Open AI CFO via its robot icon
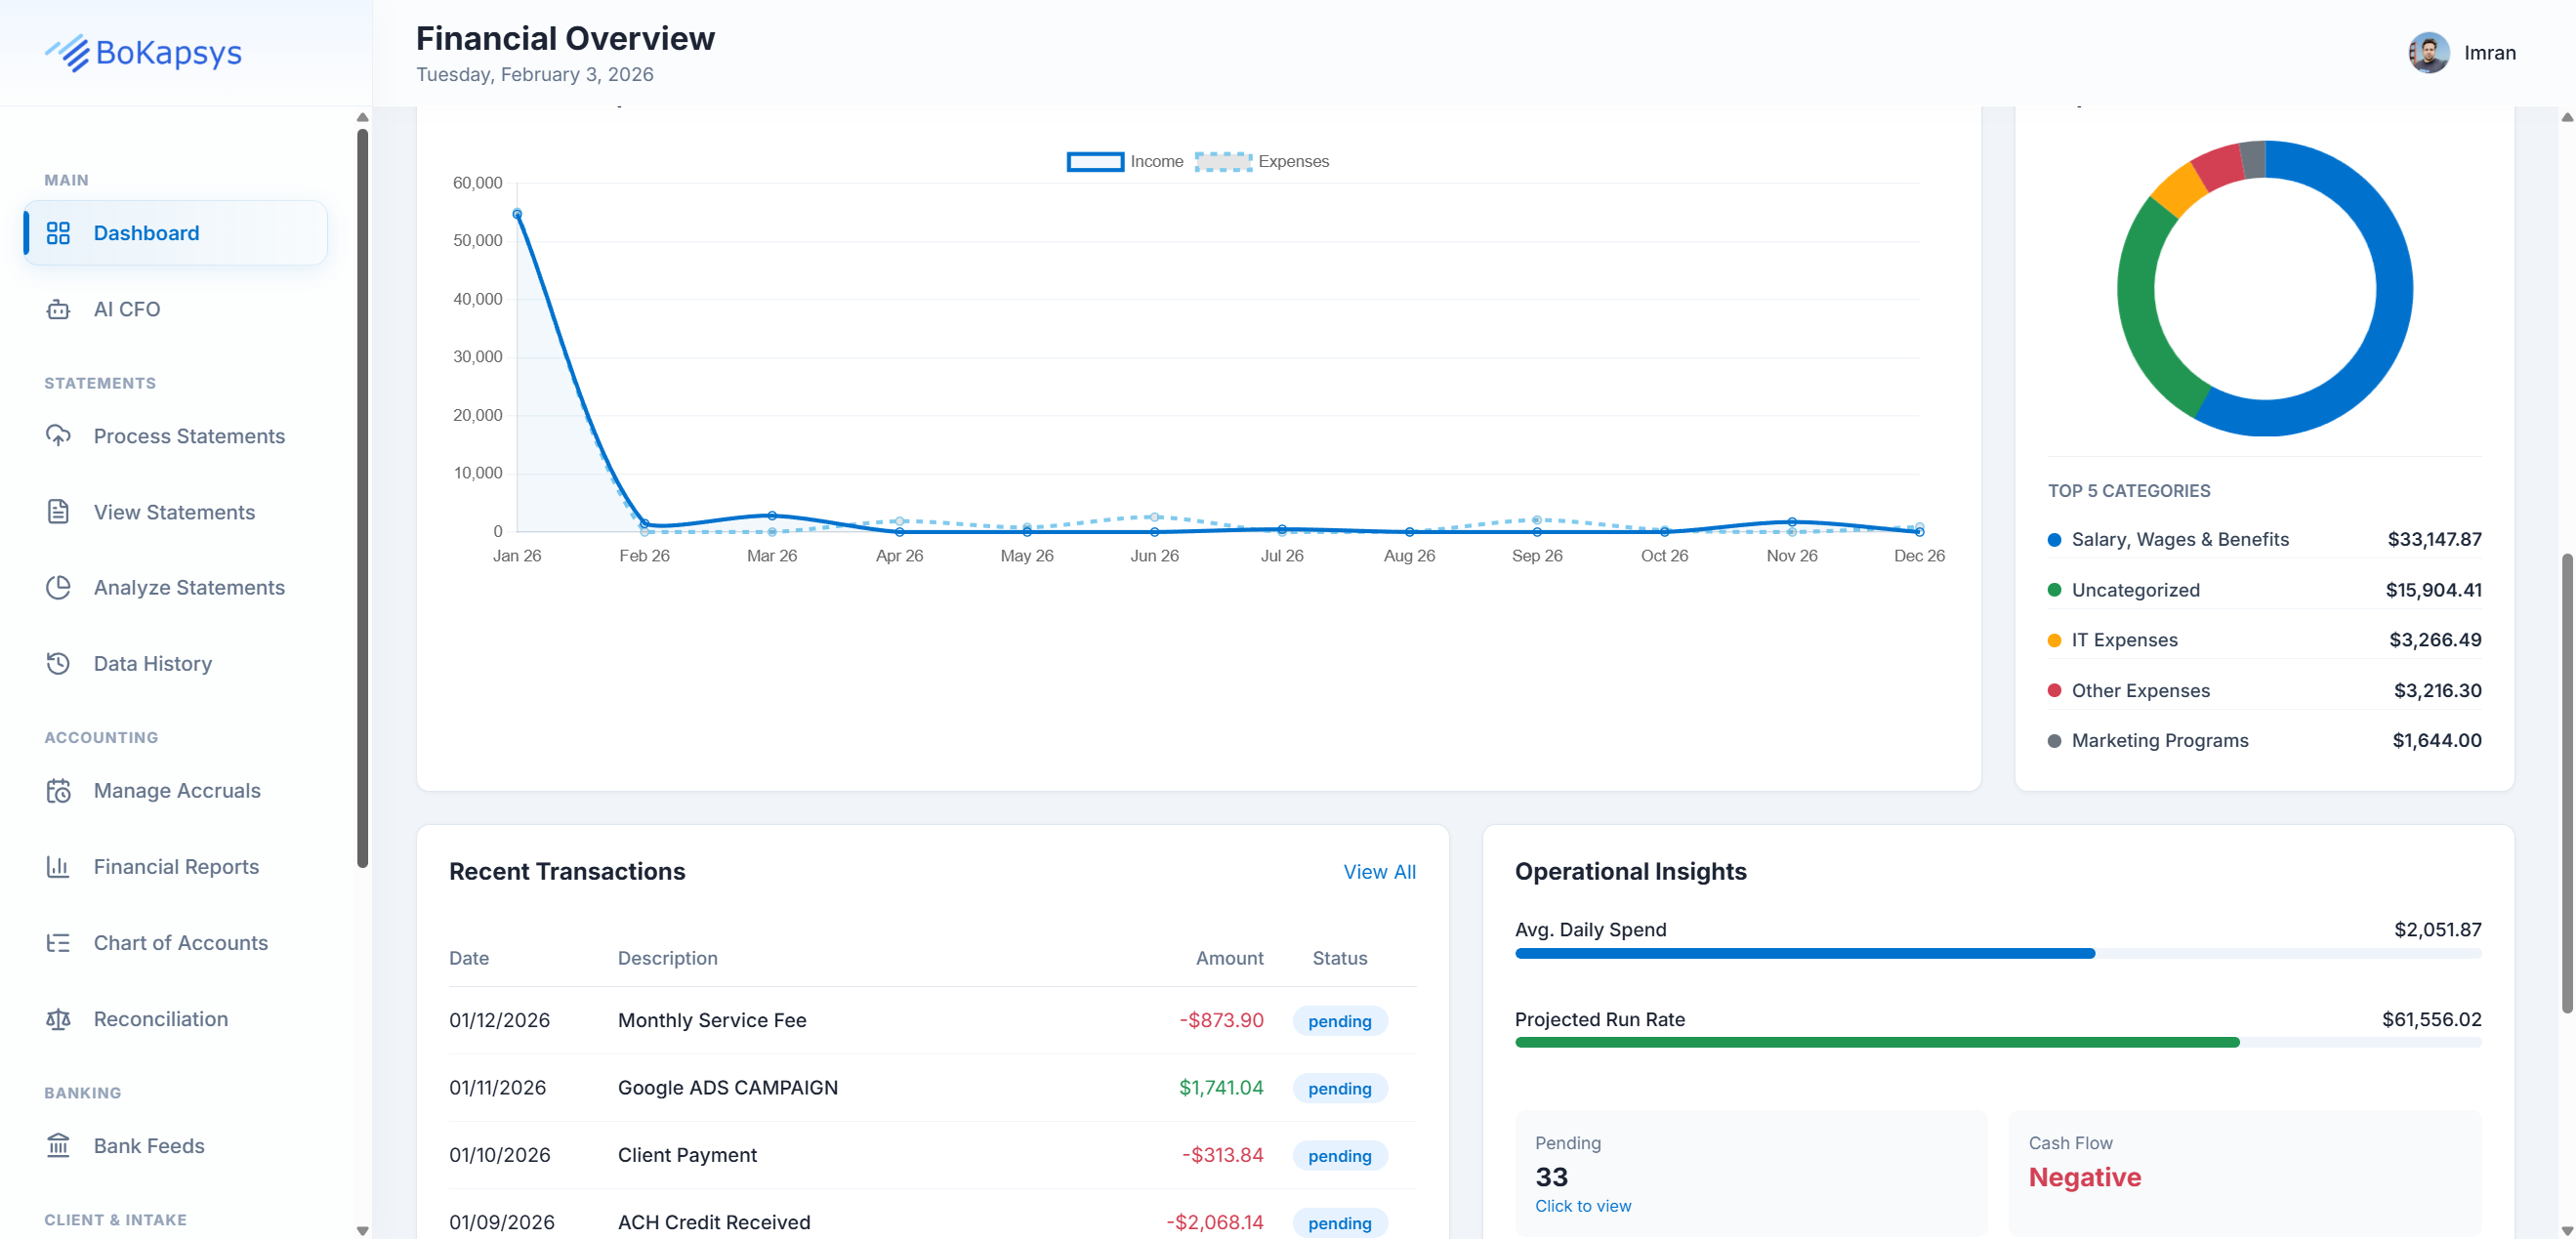The width and height of the screenshot is (2576, 1239). (x=58, y=309)
